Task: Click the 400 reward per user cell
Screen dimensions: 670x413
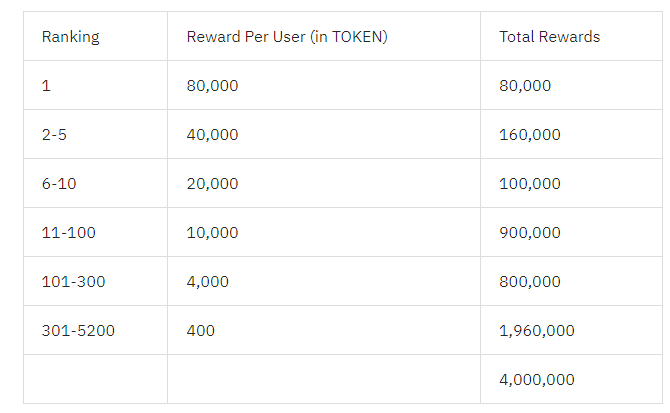Action: coord(201,331)
